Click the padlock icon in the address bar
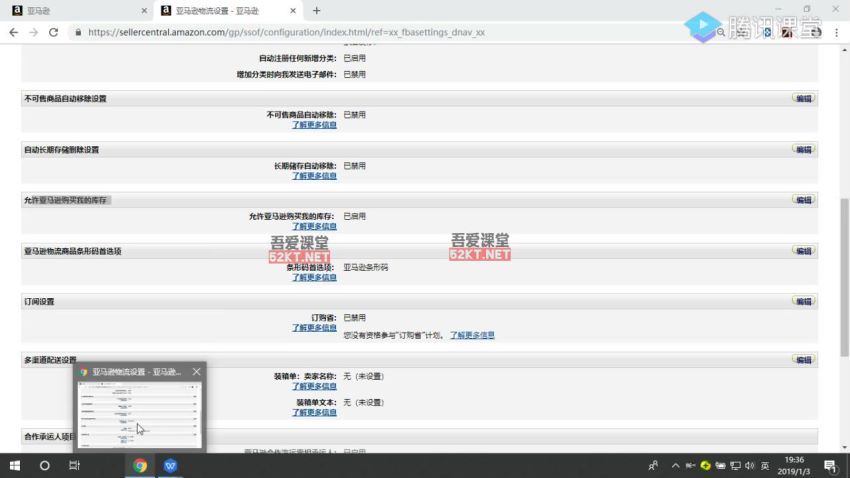850x478 pixels. pos(78,33)
